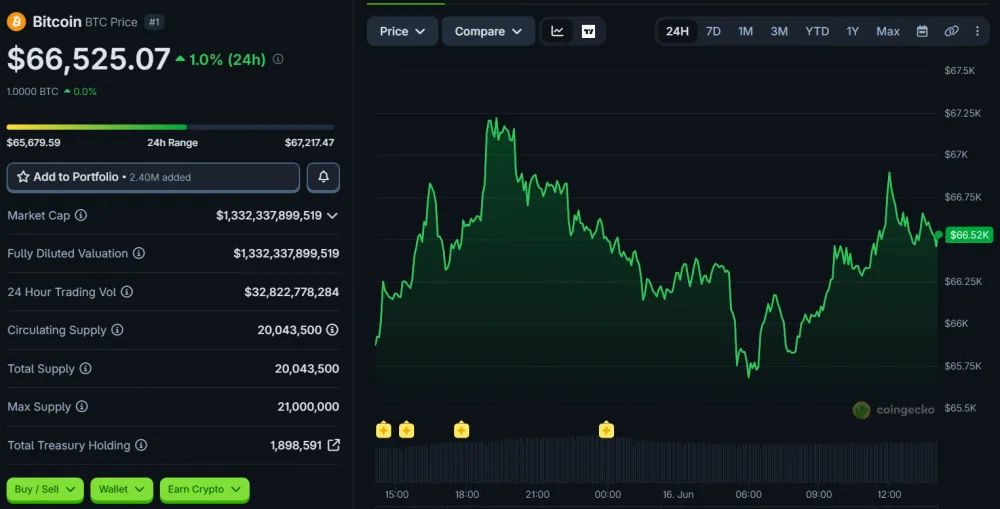Click the $32,822,778,284 trading volume value
The image size is (1000, 509).
291,291
